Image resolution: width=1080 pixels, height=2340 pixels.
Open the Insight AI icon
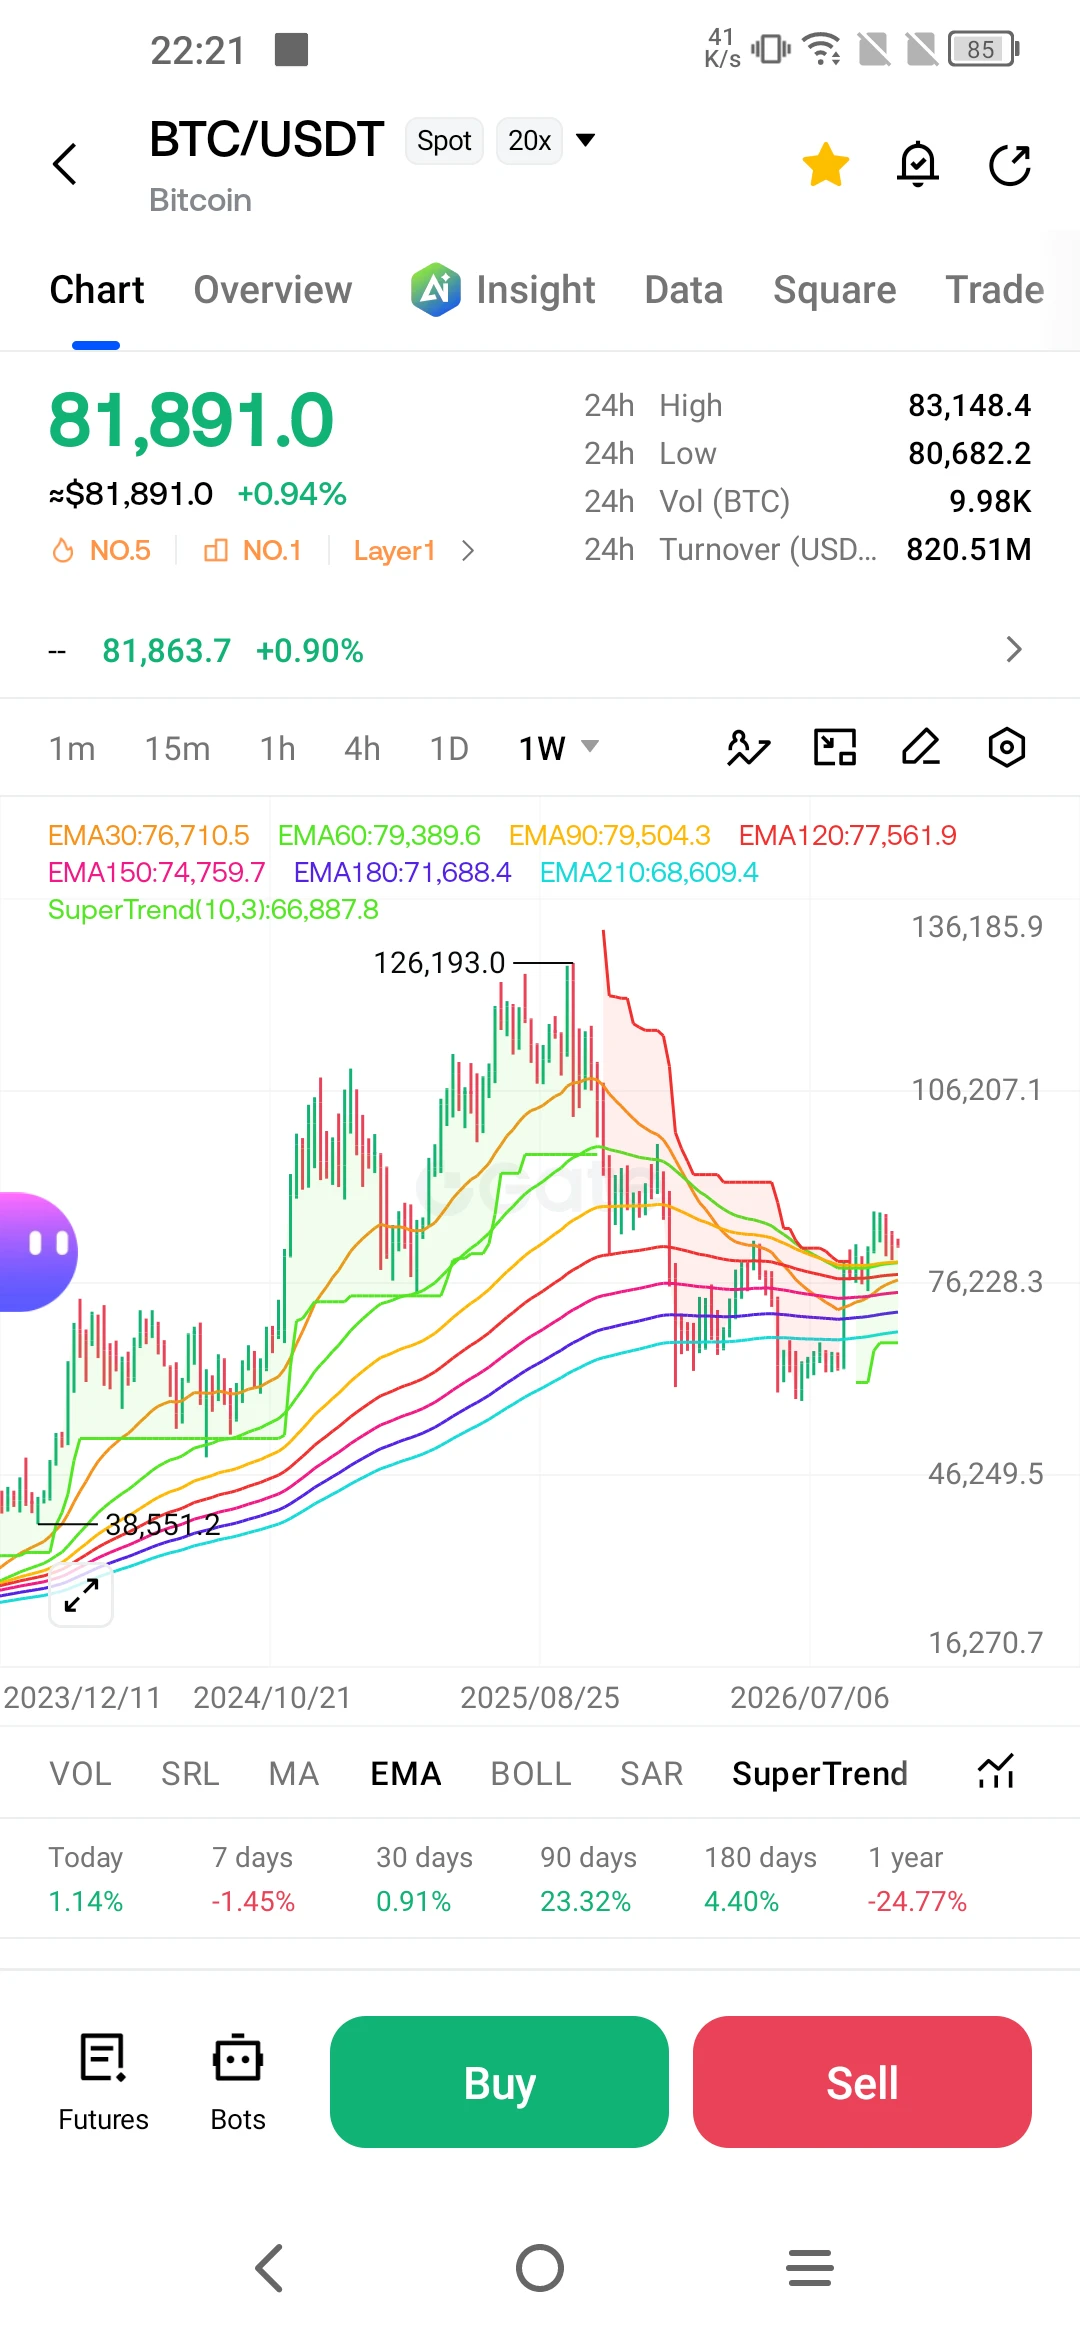point(435,290)
